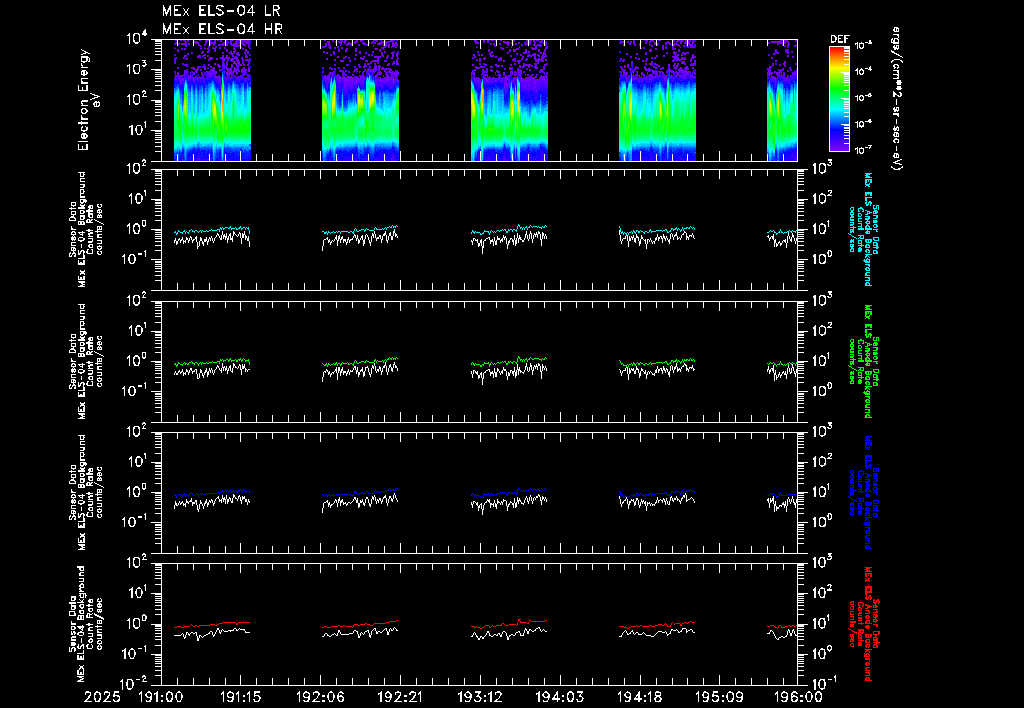Click the 193:12 time tick label
Screen dimensions: 1024x708
pyautogui.click(x=479, y=698)
